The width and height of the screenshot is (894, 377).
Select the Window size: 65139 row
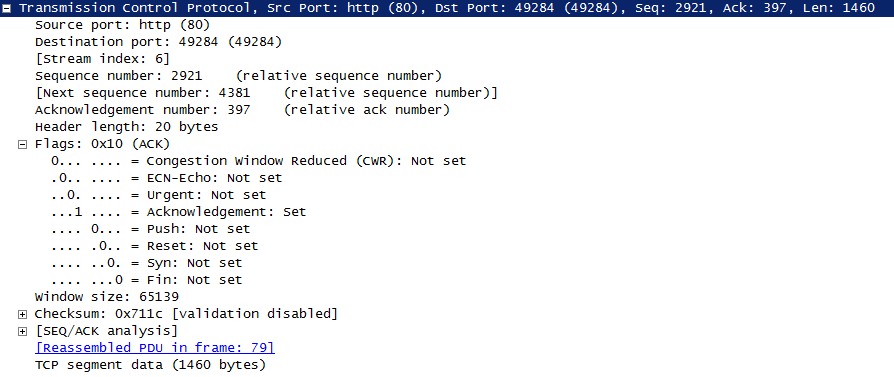(x=107, y=297)
